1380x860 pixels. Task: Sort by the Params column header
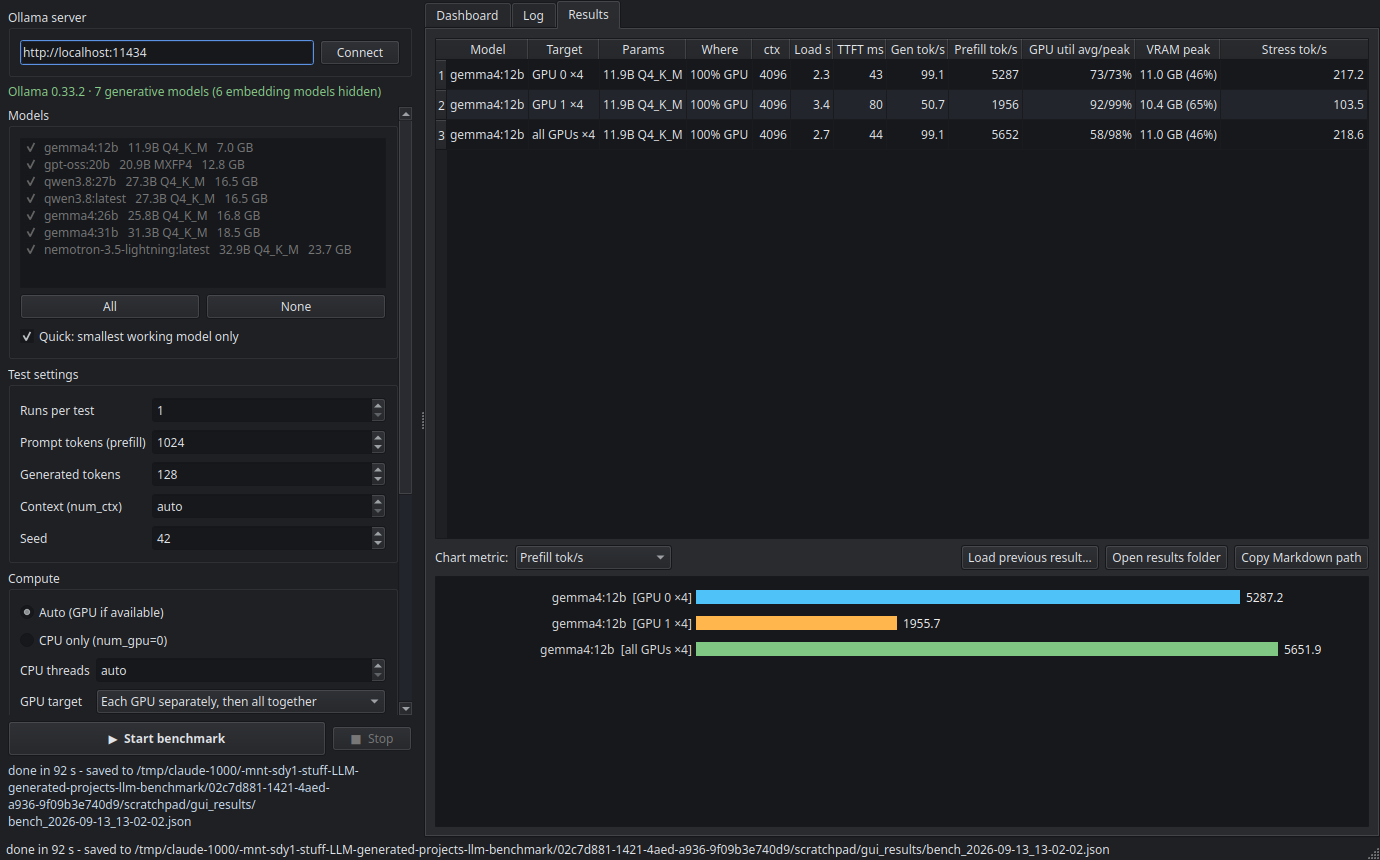pyautogui.click(x=642, y=50)
